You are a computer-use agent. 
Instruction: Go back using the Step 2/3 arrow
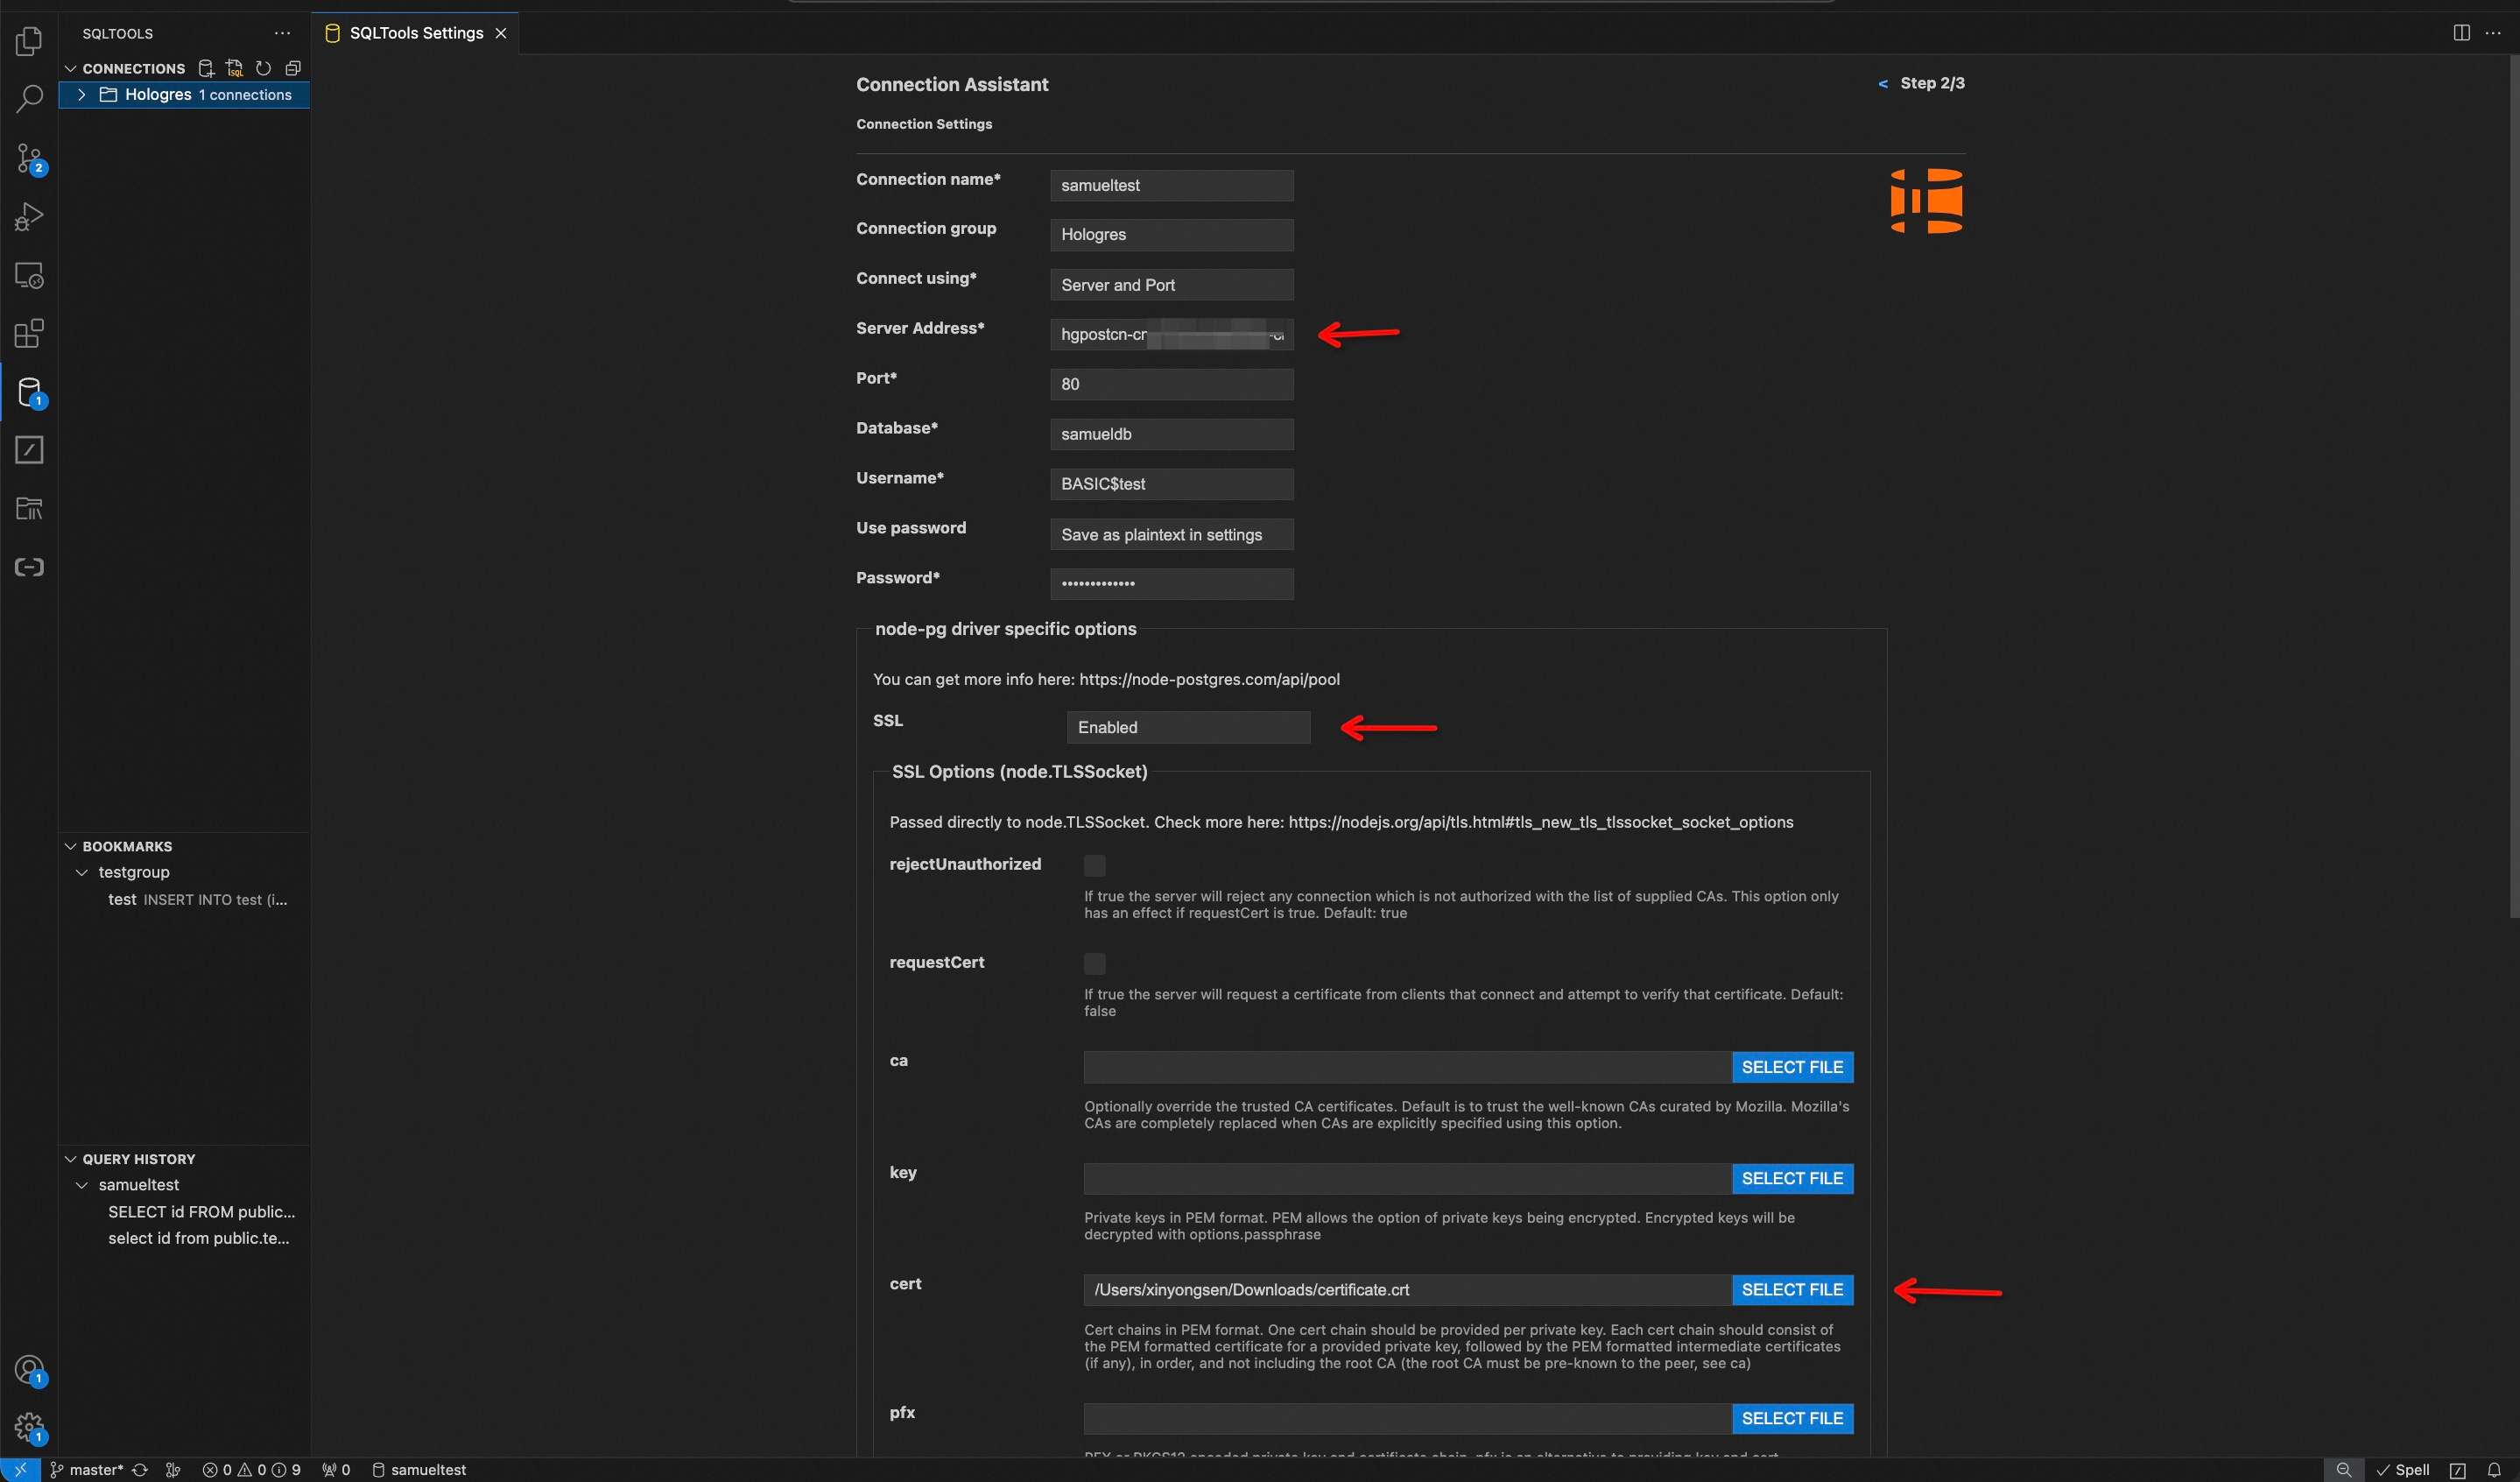[1883, 83]
